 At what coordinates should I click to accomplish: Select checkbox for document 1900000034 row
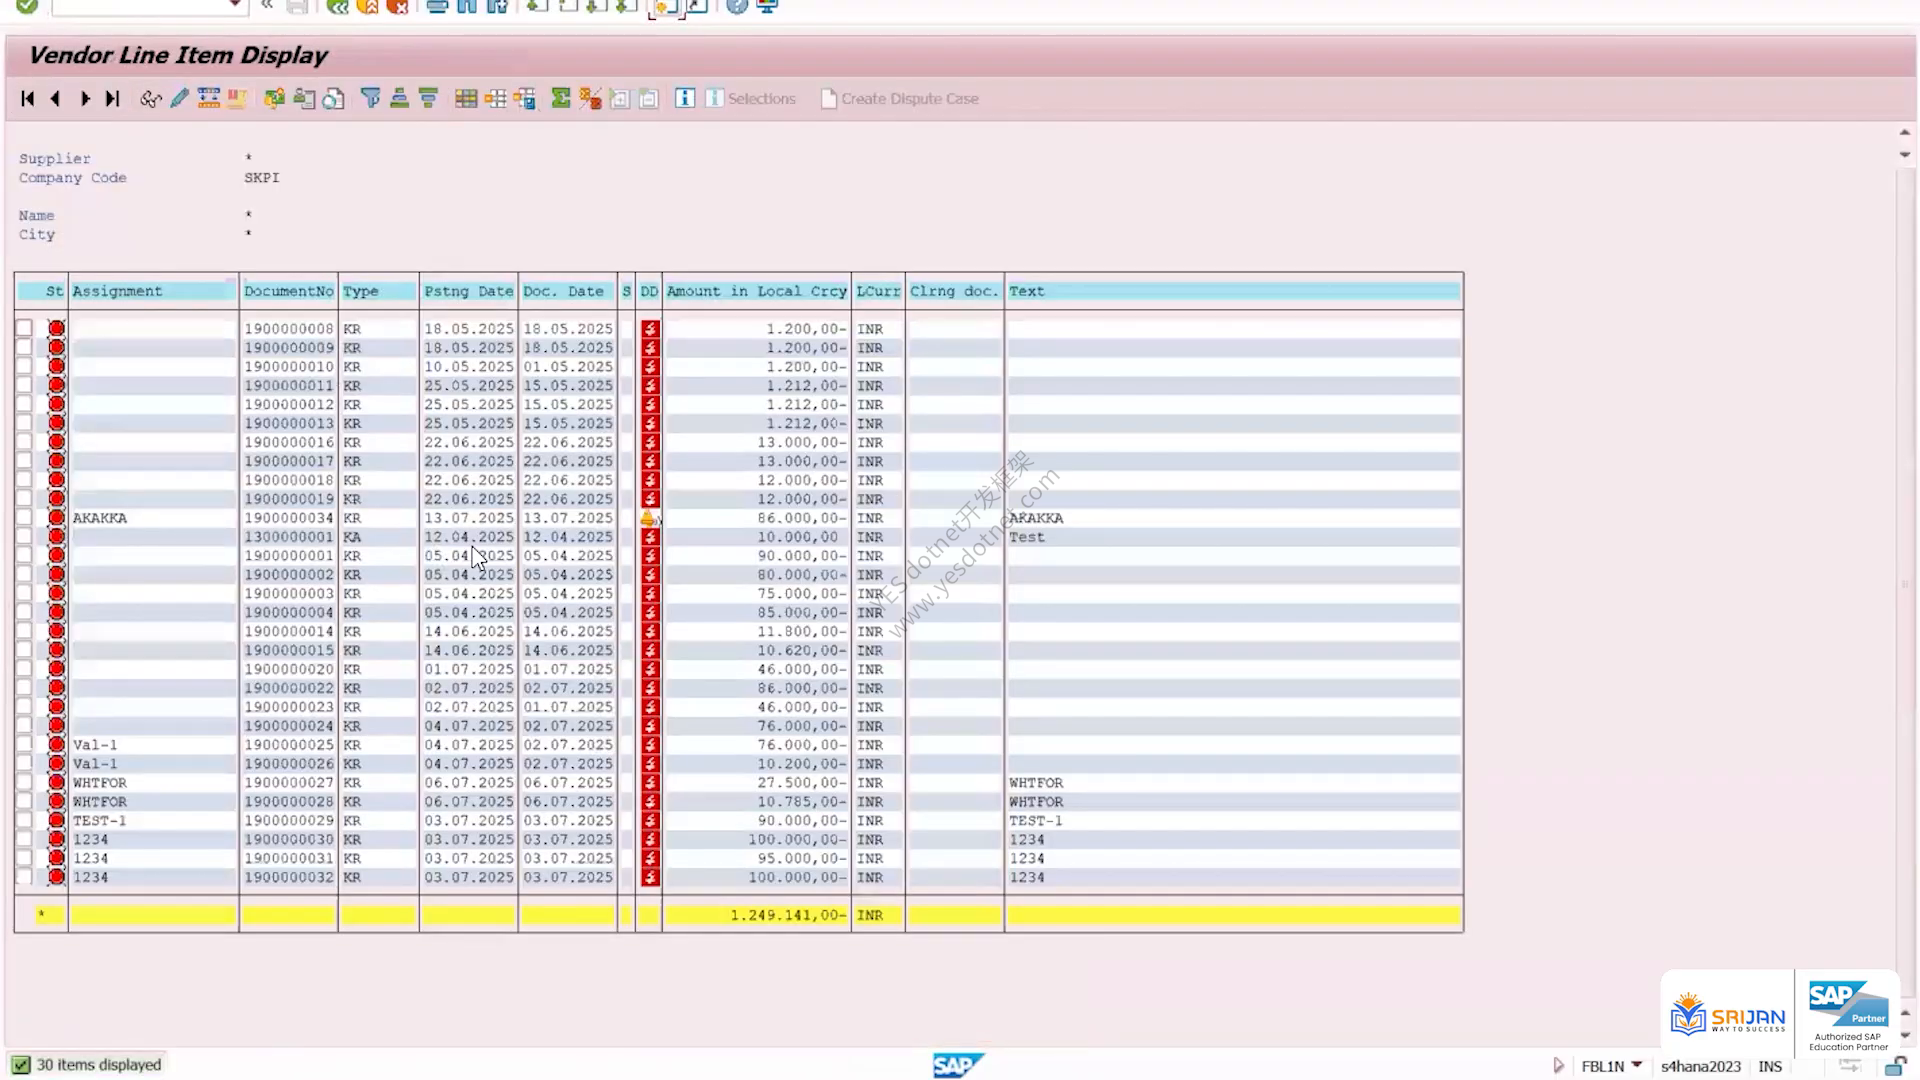point(24,518)
